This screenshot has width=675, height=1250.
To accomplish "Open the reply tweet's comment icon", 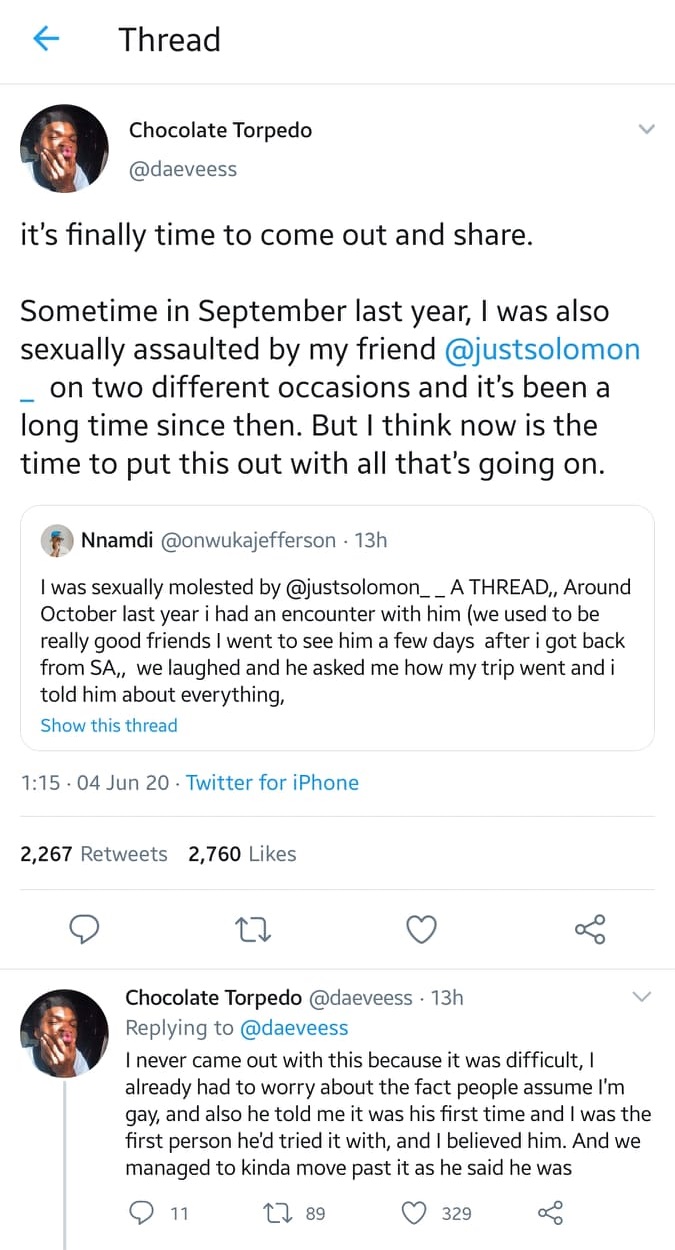I will click(x=144, y=1213).
